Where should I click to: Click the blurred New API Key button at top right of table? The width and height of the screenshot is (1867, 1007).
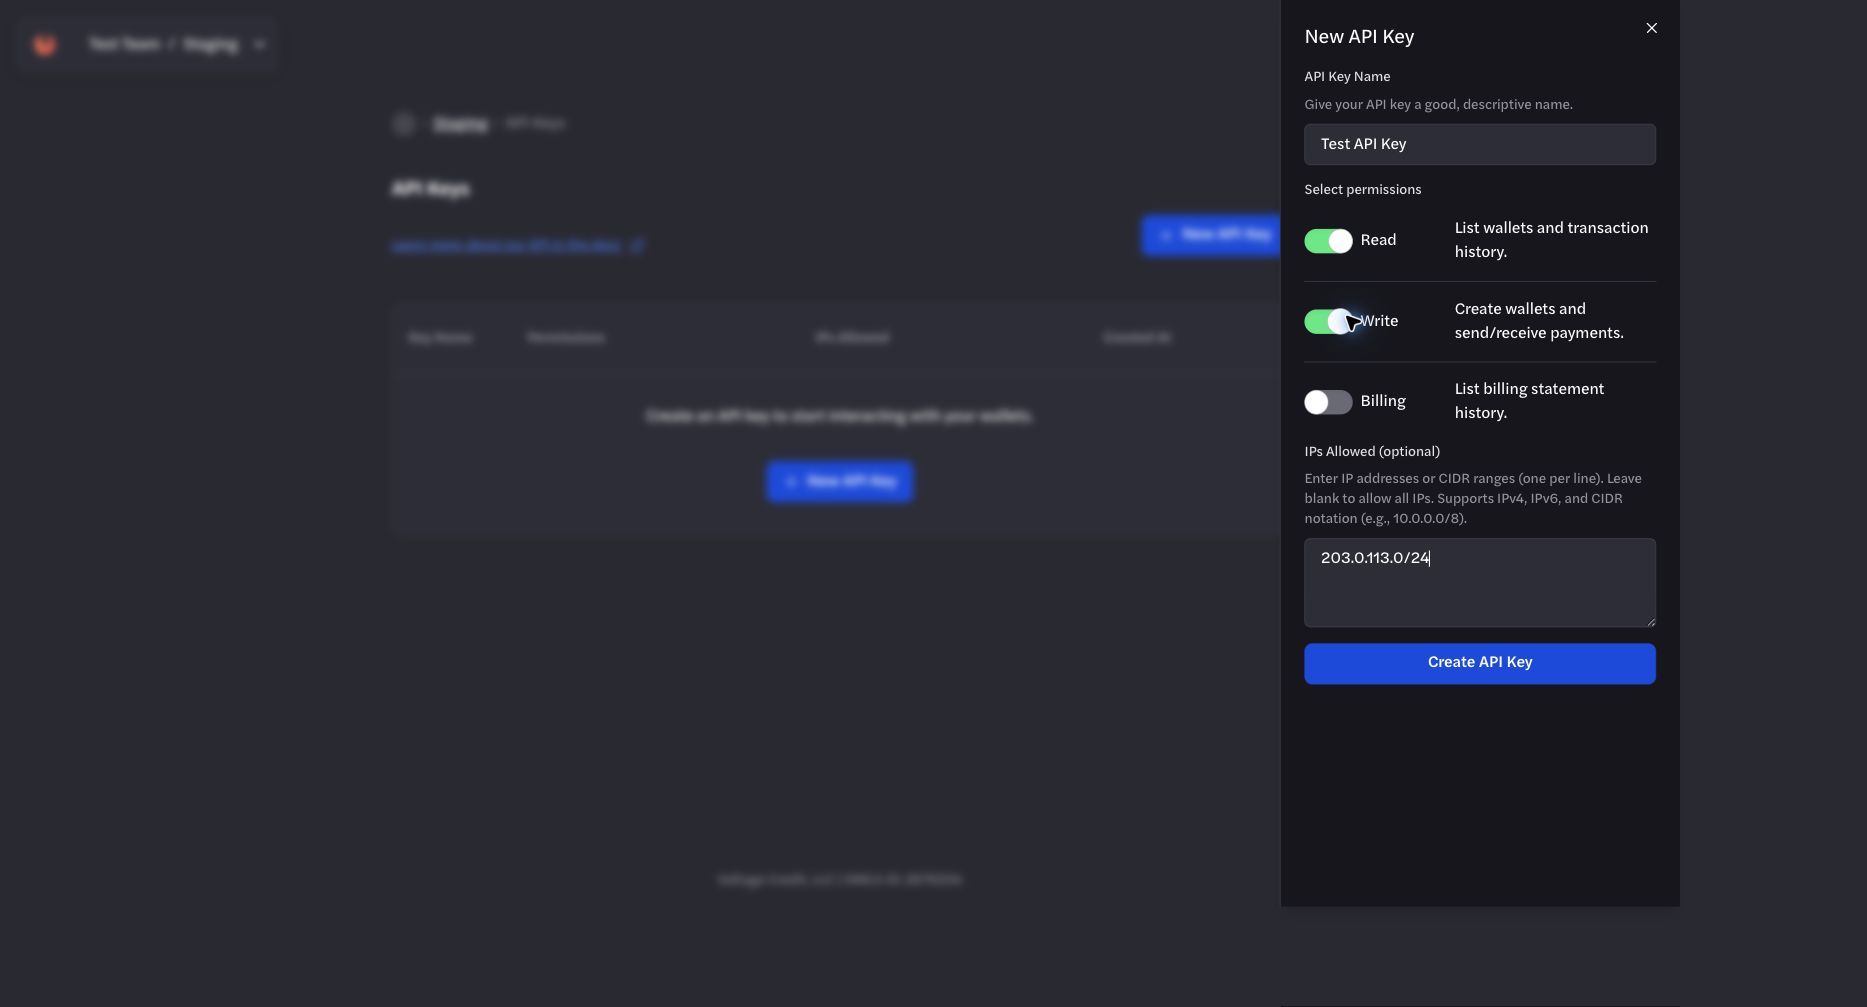(1211, 234)
